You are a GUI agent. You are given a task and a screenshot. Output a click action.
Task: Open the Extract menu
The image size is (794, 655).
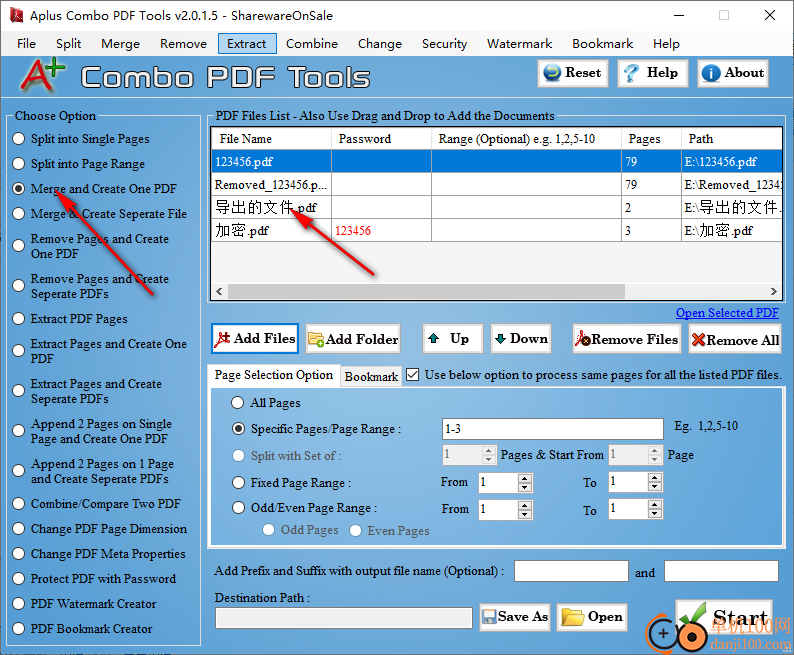click(x=247, y=44)
